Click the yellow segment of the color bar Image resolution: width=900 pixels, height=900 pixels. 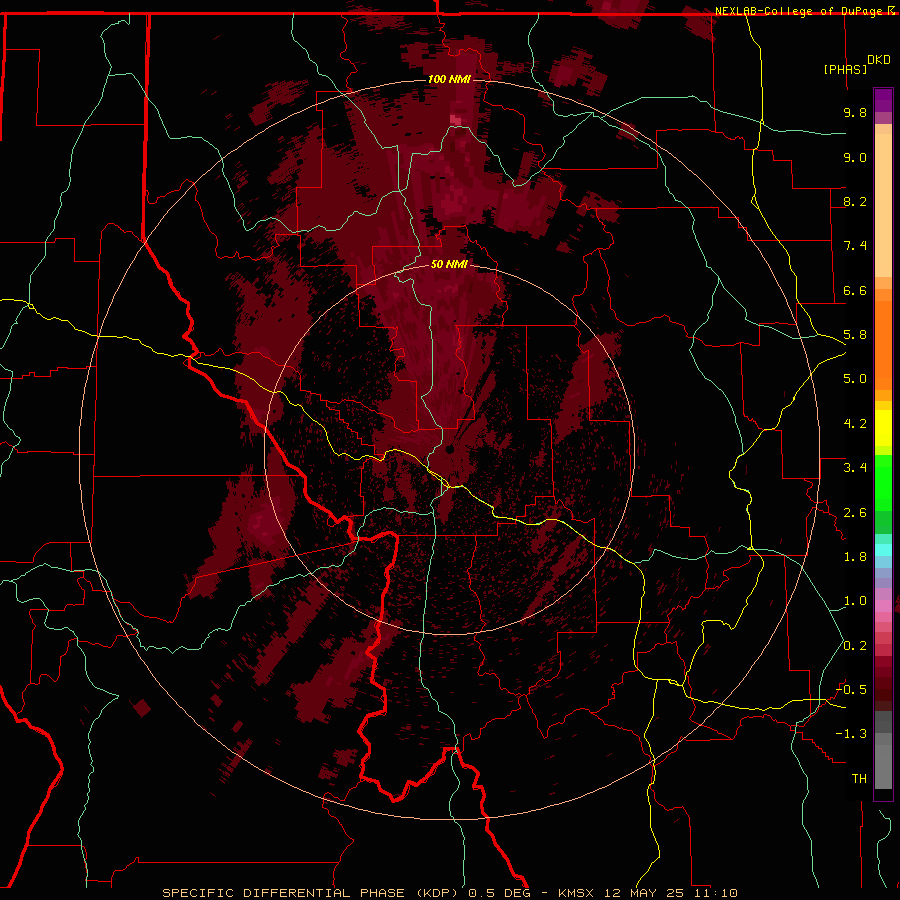click(883, 428)
